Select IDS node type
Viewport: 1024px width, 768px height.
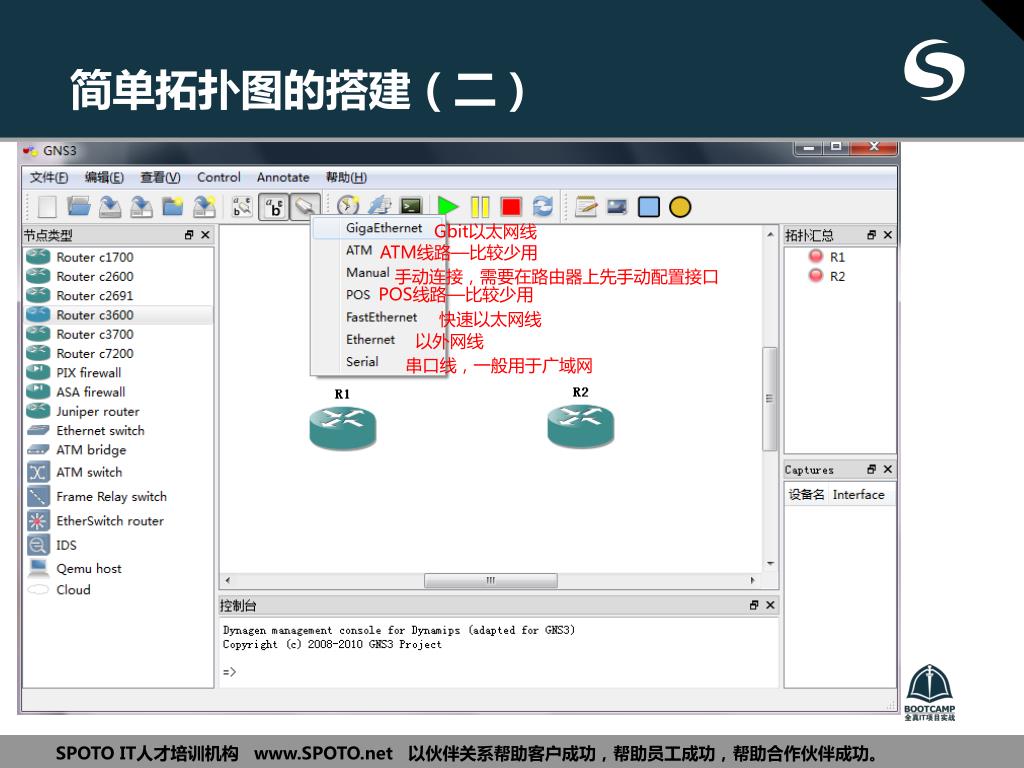click(x=118, y=545)
